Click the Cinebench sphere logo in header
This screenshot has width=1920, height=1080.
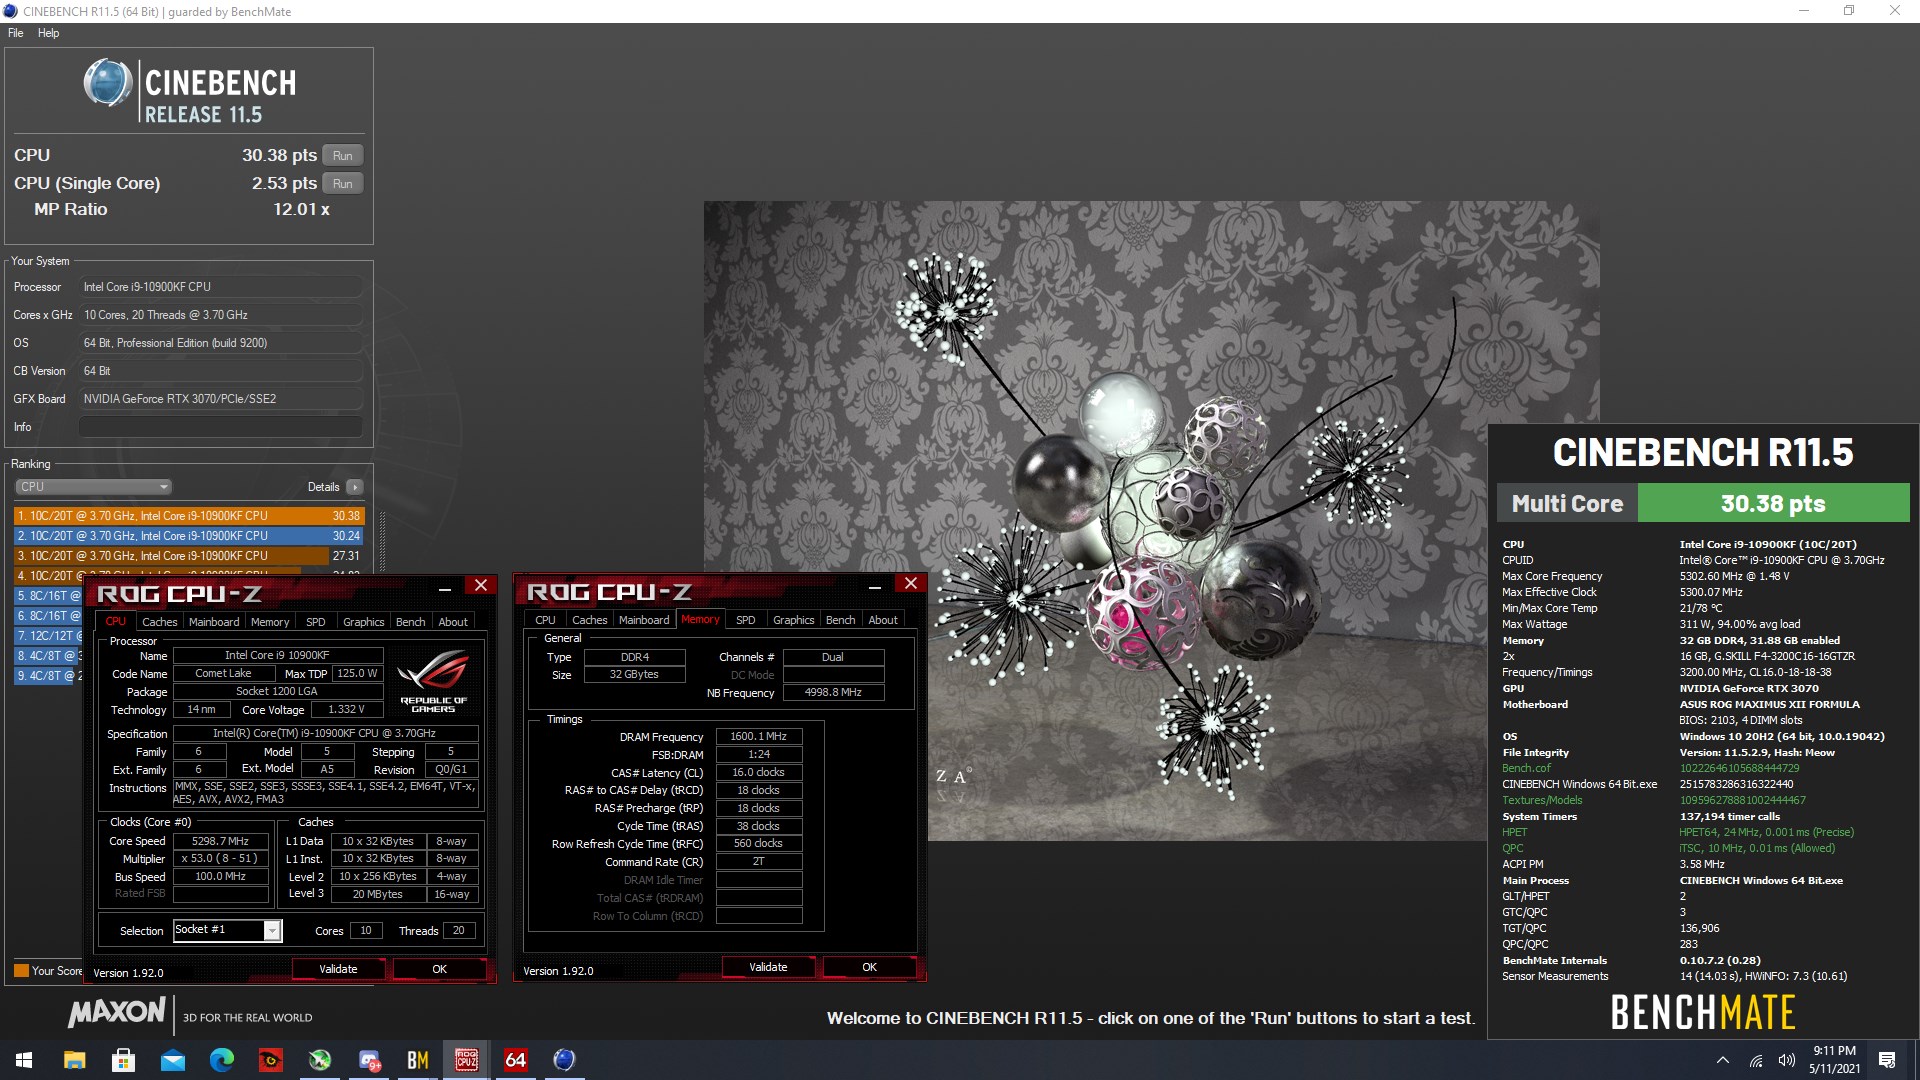pyautogui.click(x=108, y=82)
